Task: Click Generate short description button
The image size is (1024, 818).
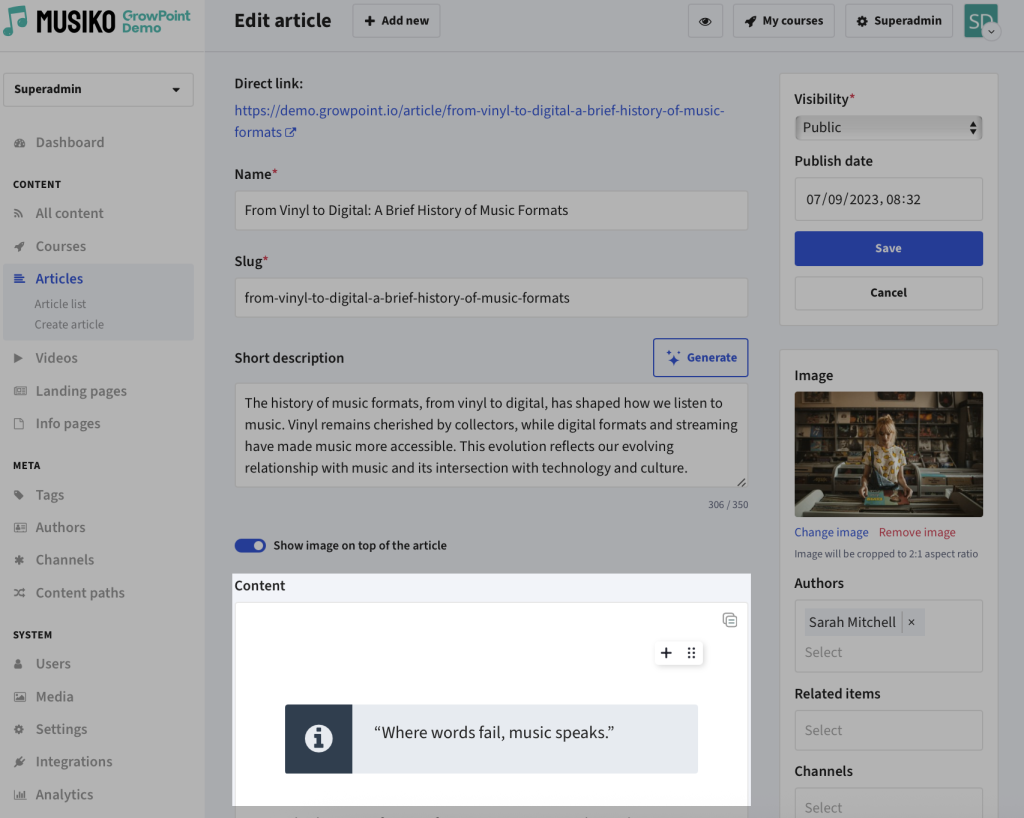Action: (x=700, y=357)
